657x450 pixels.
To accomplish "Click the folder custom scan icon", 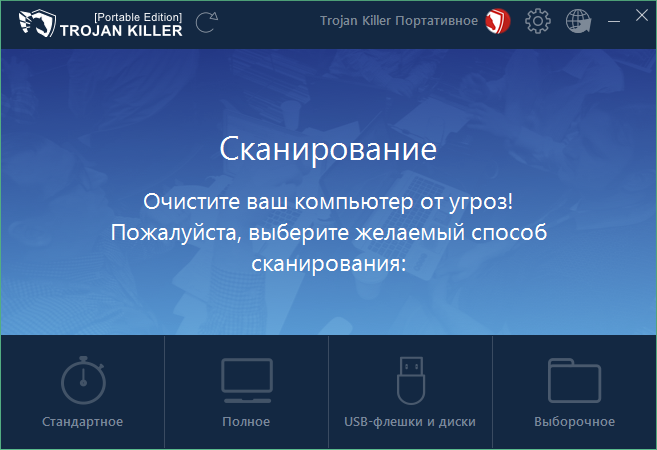I will pos(574,380).
